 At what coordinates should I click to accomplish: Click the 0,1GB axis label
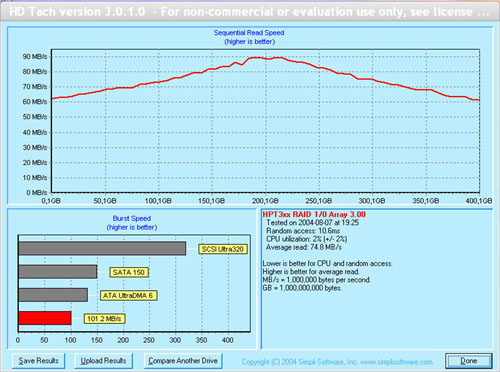(x=51, y=201)
